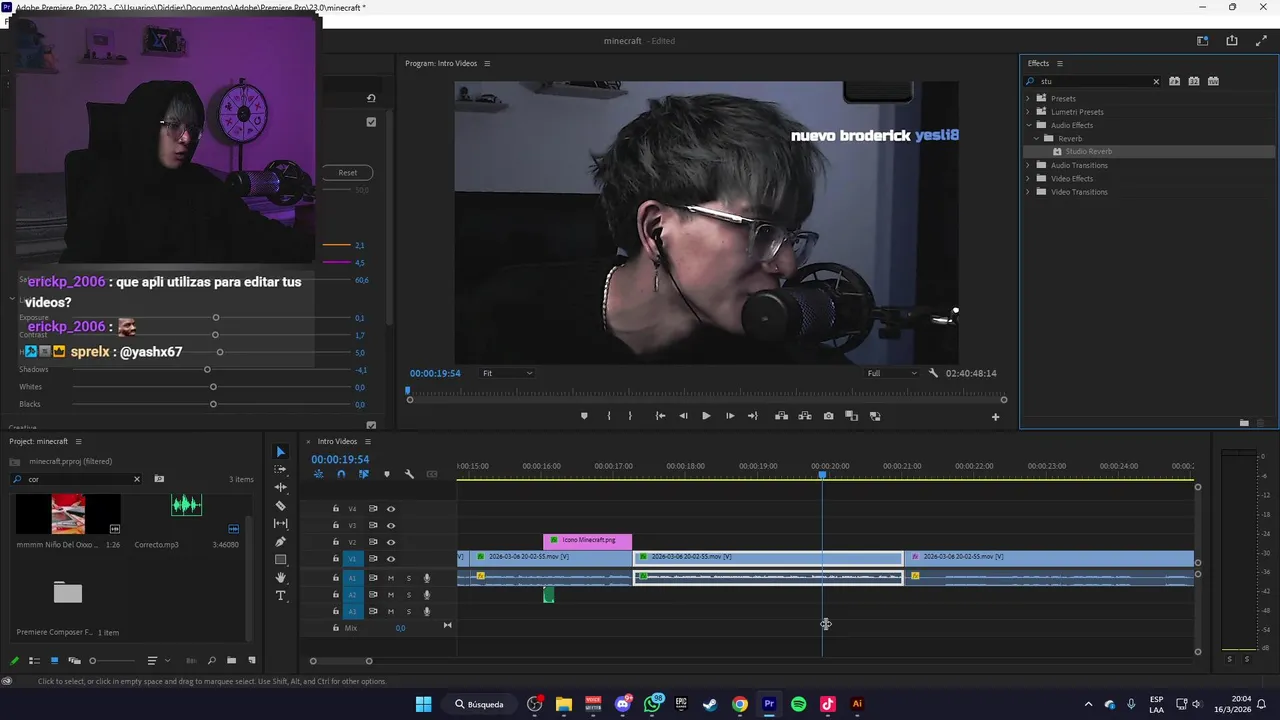This screenshot has height=720, width=1280.
Task: Select the Track Select Forward tool
Action: 280,469
